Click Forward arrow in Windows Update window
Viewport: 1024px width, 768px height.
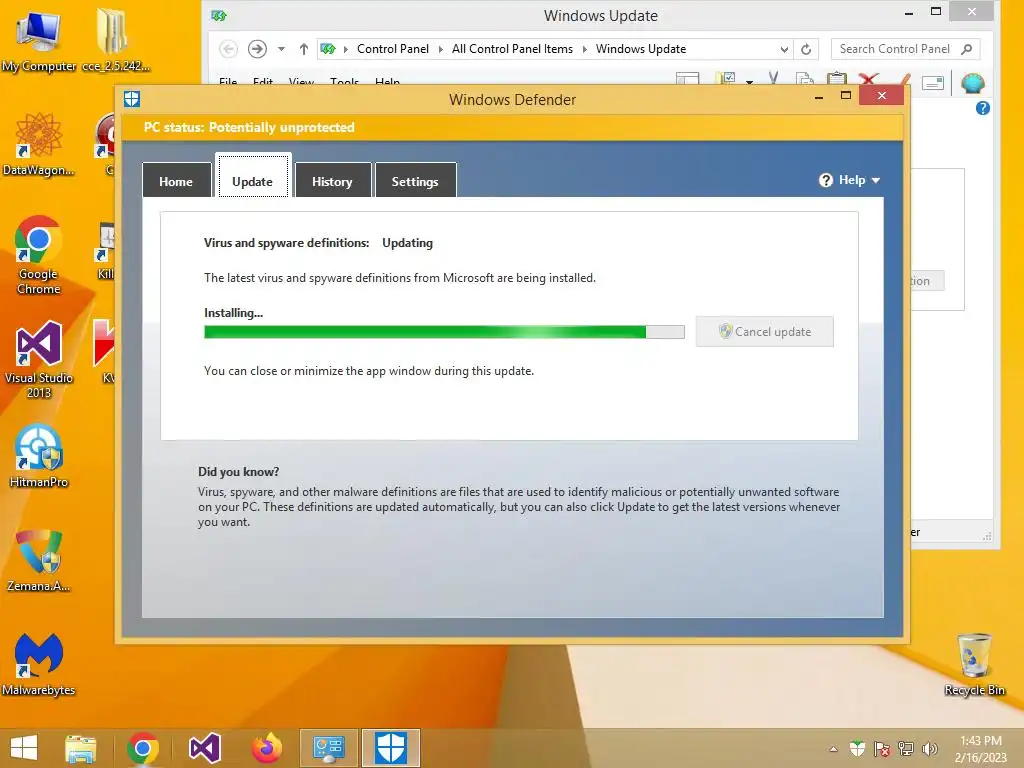(x=257, y=49)
